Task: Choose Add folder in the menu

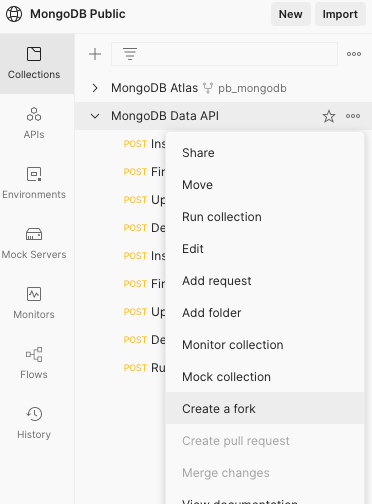Action: point(265,313)
